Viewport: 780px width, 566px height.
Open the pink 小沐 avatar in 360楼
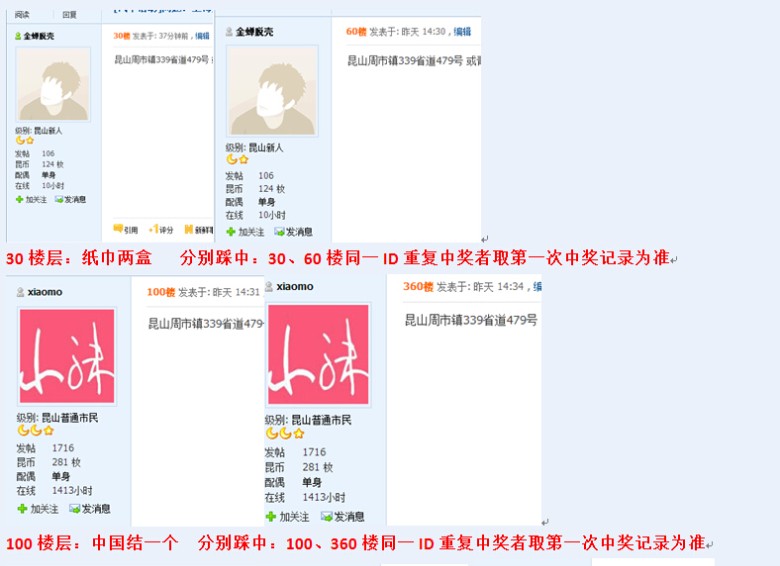318,354
